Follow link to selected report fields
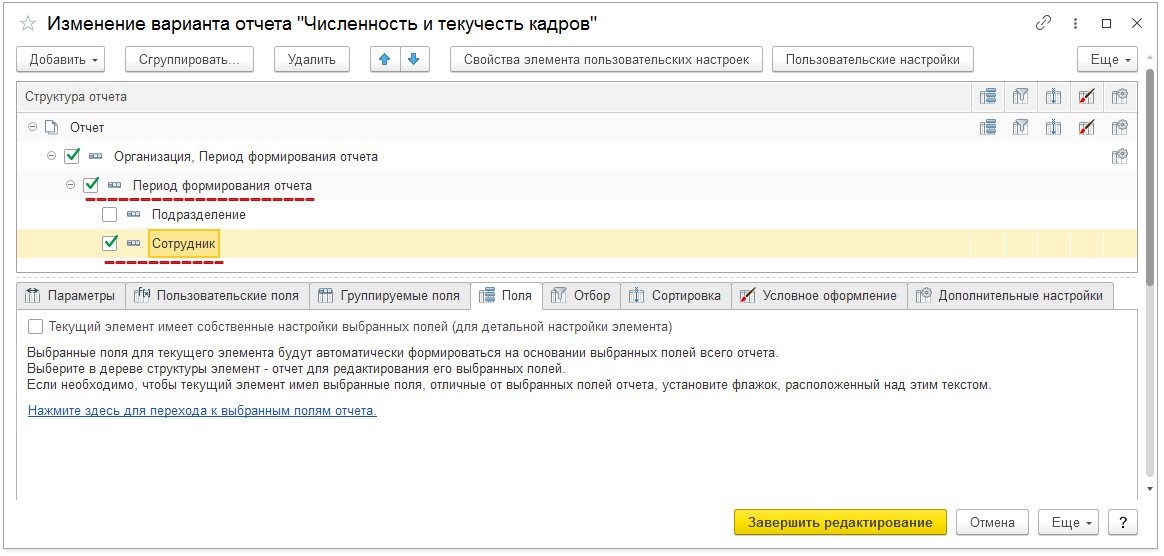This screenshot has width=1164, height=556. [x=202, y=410]
